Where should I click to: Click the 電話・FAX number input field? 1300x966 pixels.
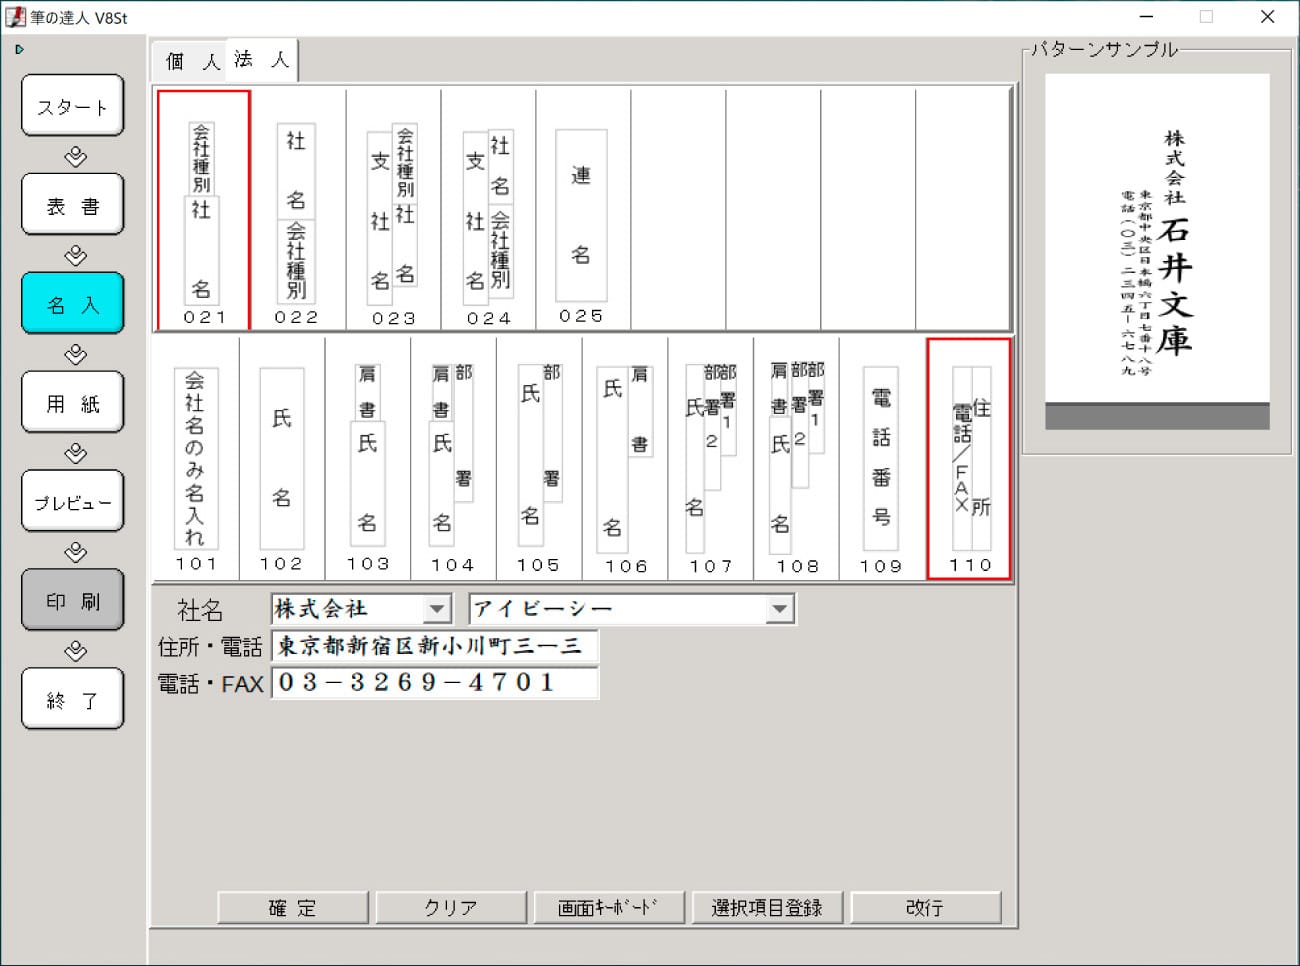(x=435, y=683)
